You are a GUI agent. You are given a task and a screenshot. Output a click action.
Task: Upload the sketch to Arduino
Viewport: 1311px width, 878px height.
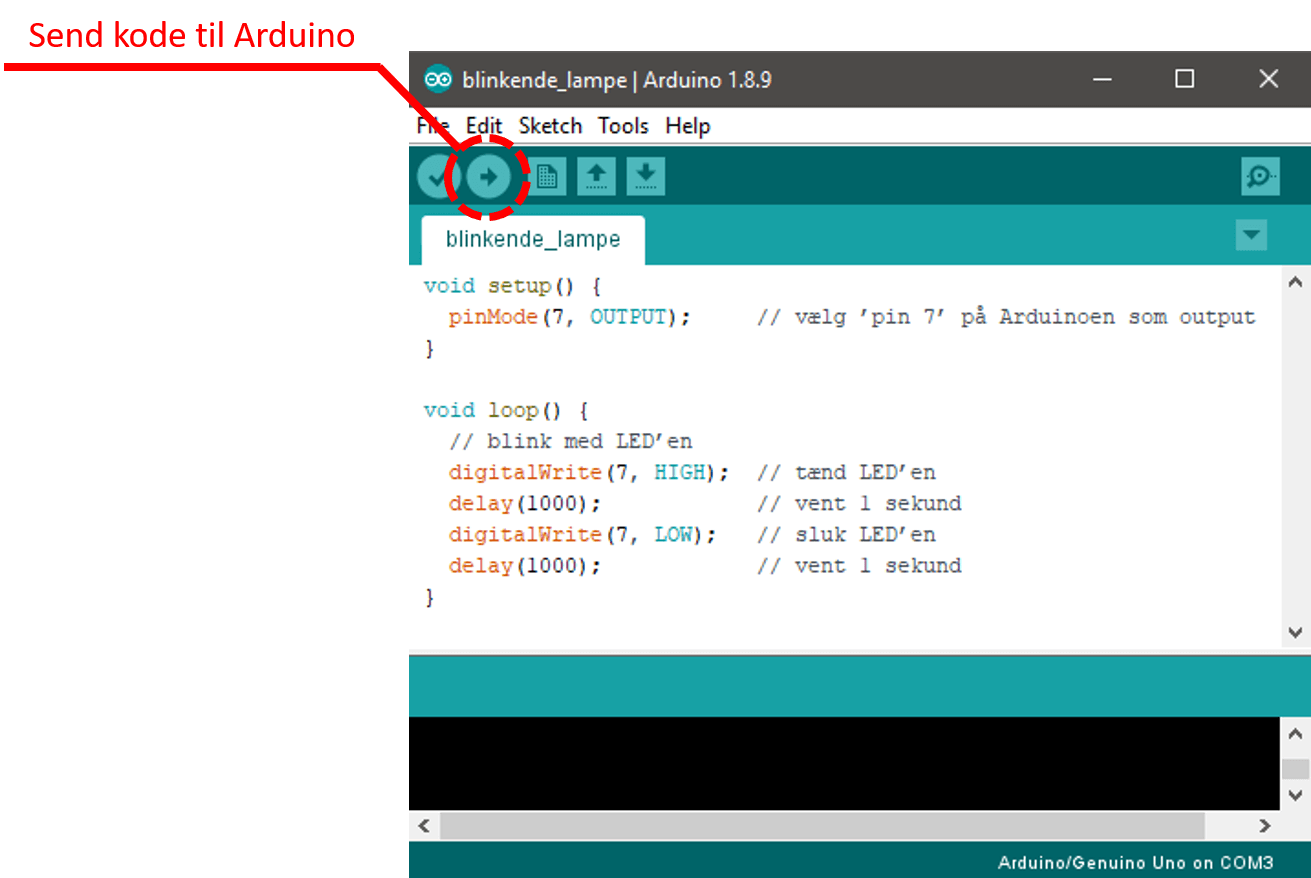488,178
